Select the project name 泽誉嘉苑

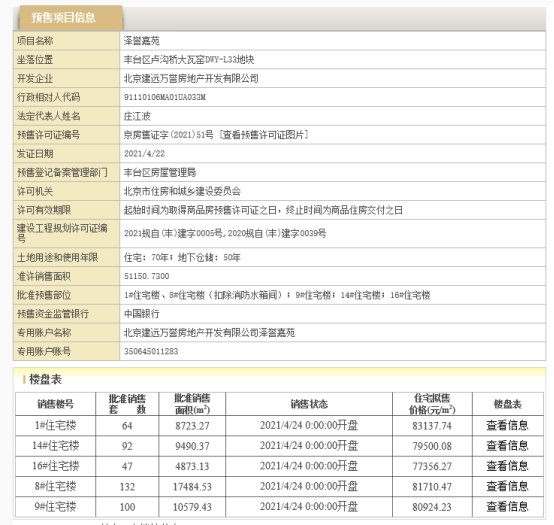click(142, 41)
